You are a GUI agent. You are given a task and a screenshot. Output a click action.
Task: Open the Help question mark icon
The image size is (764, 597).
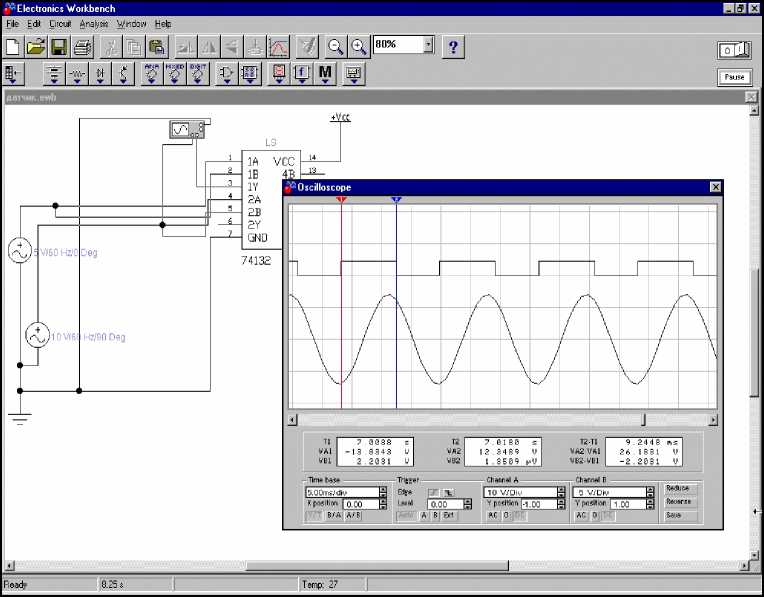tap(453, 46)
